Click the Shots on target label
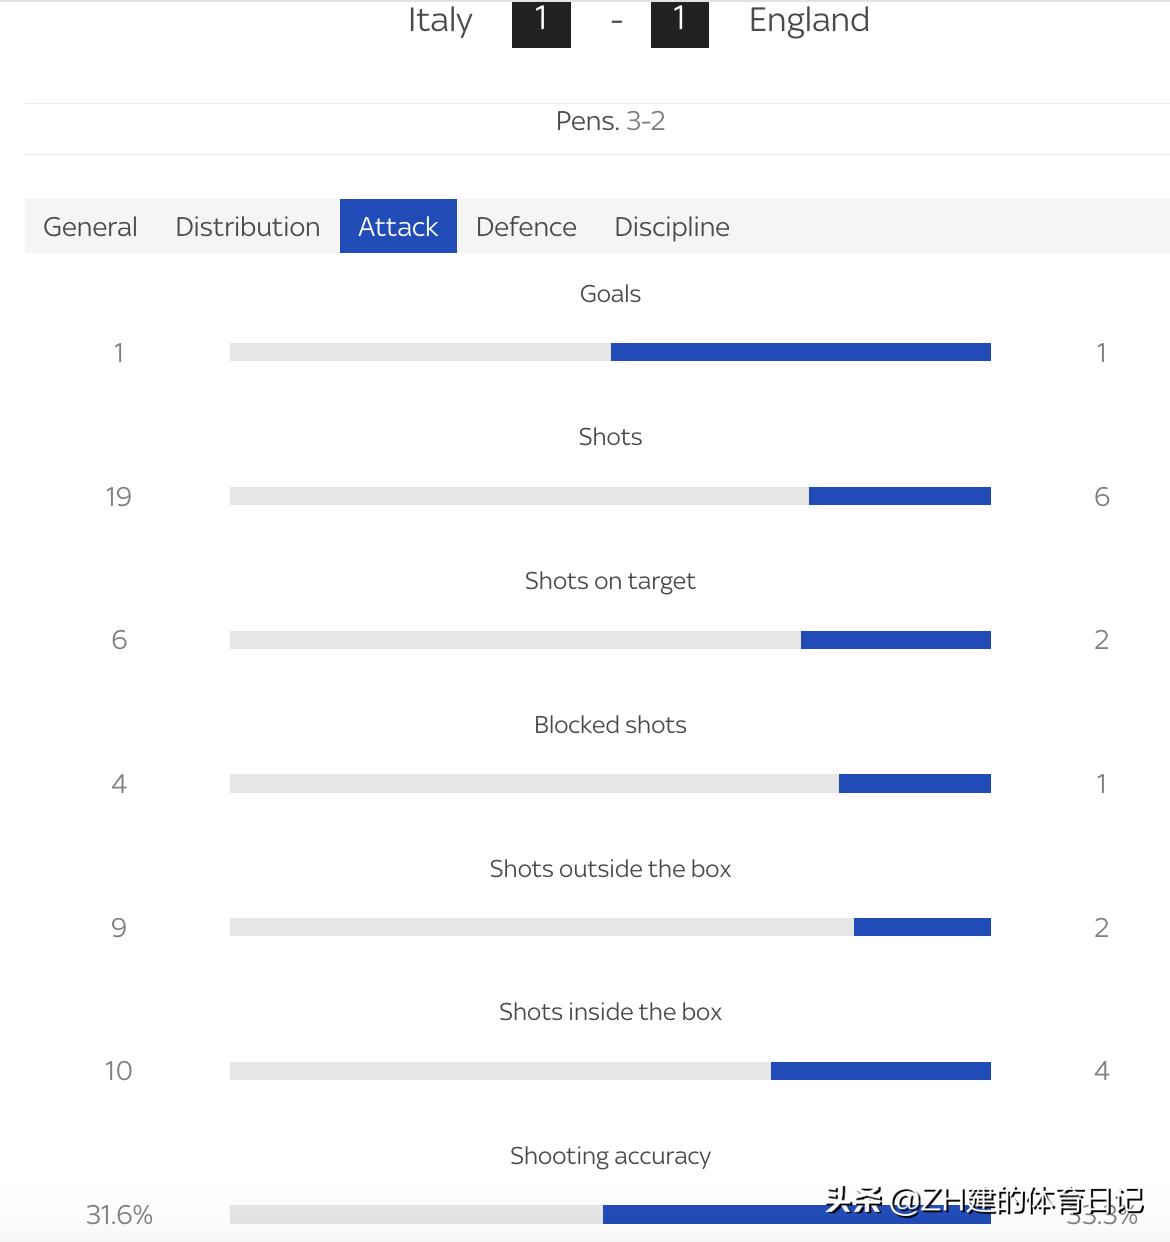 point(610,581)
